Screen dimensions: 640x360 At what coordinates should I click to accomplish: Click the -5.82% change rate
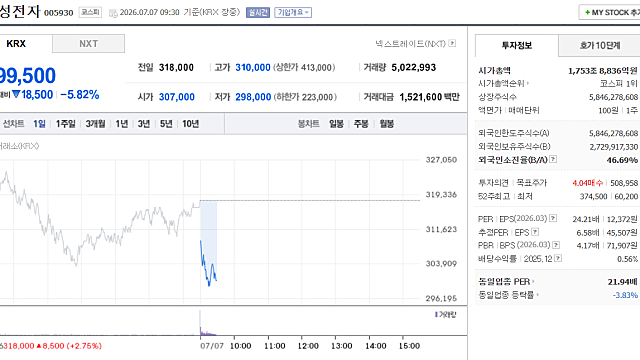point(80,95)
